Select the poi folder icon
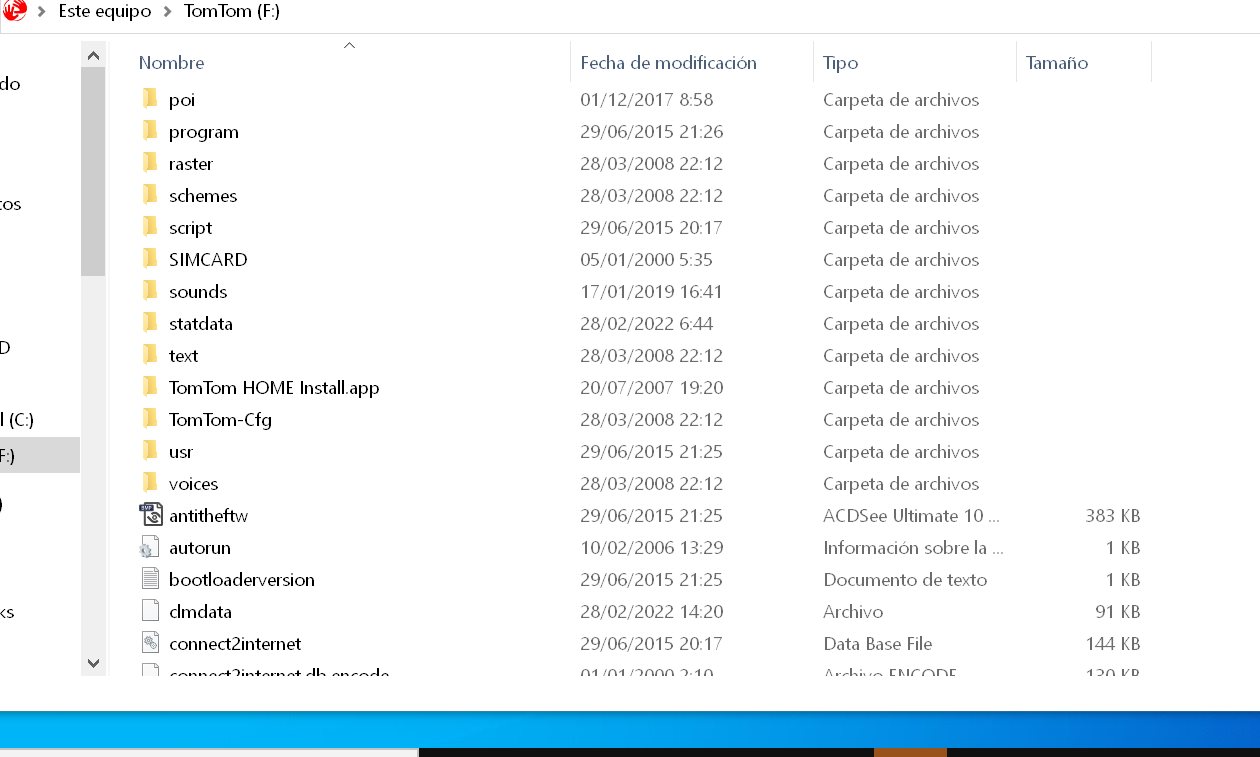 click(150, 99)
